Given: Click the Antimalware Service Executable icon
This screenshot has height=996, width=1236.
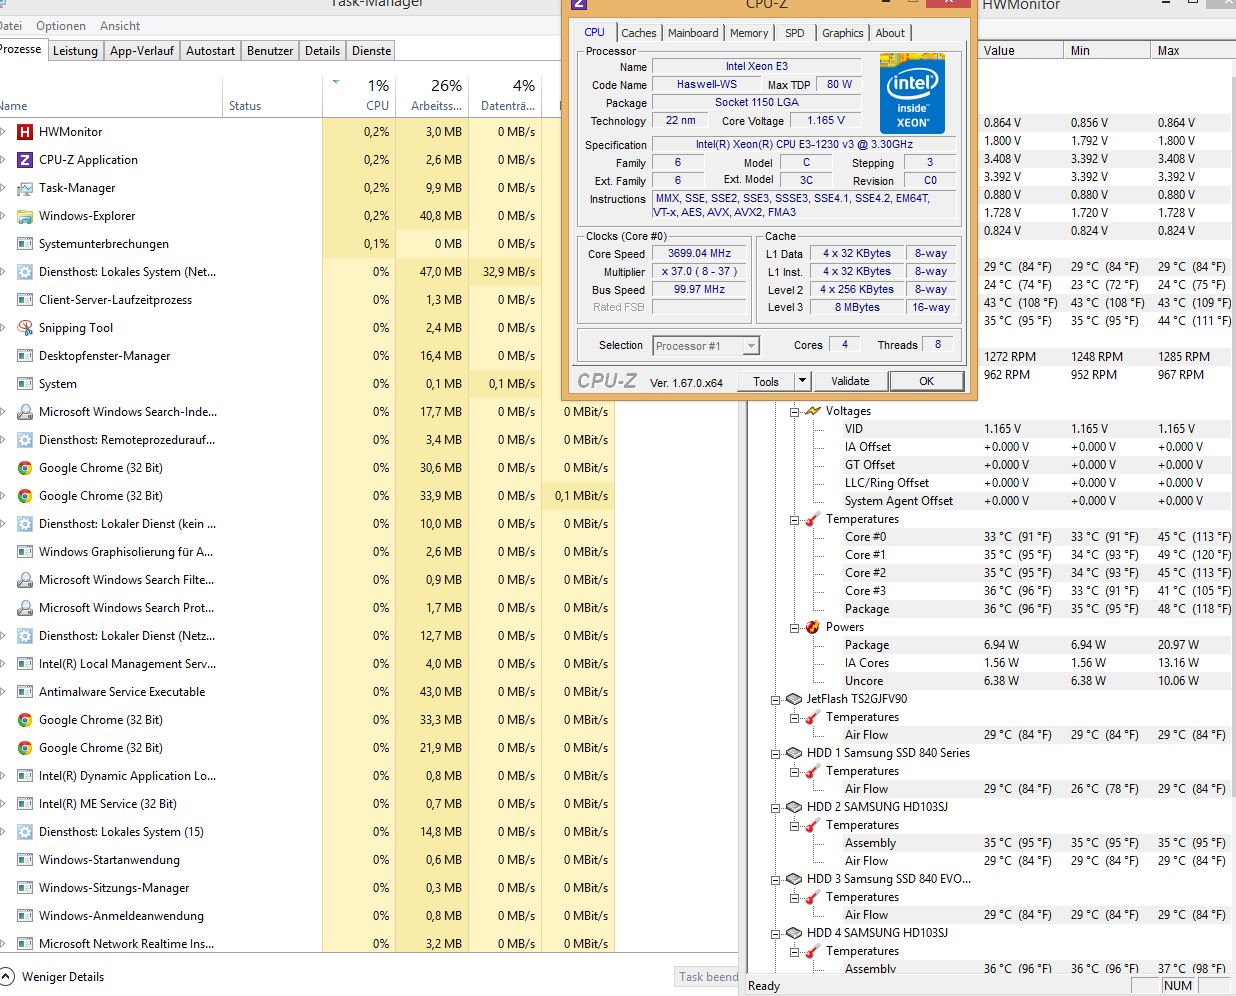Looking at the screenshot, I should point(25,692).
